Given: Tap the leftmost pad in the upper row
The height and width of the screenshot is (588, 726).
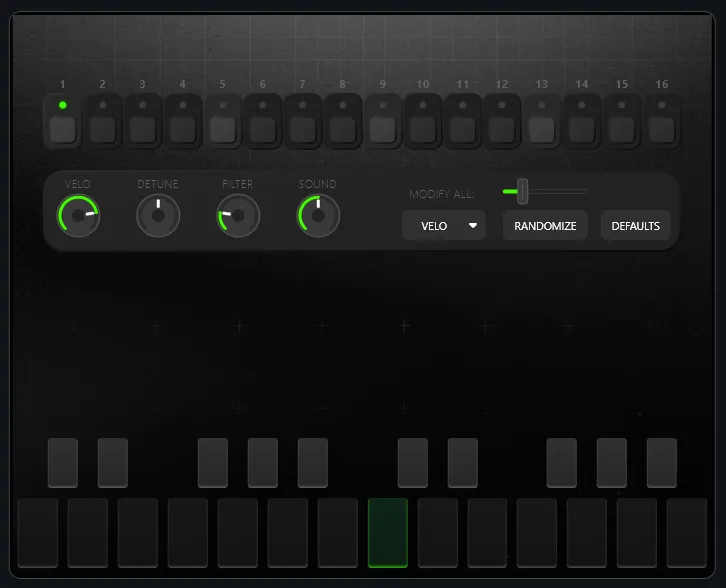Looking at the screenshot, I should [x=63, y=463].
